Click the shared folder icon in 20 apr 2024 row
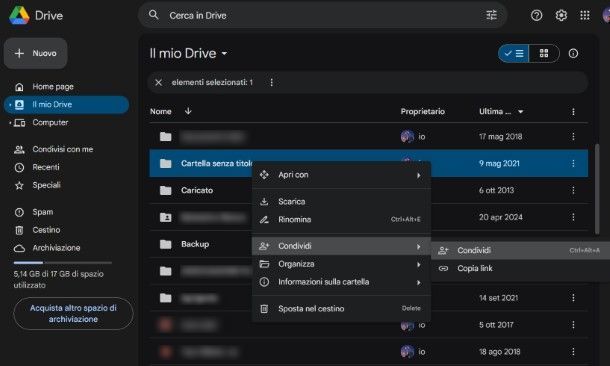Viewport: 610px width, 366px height. (x=166, y=217)
